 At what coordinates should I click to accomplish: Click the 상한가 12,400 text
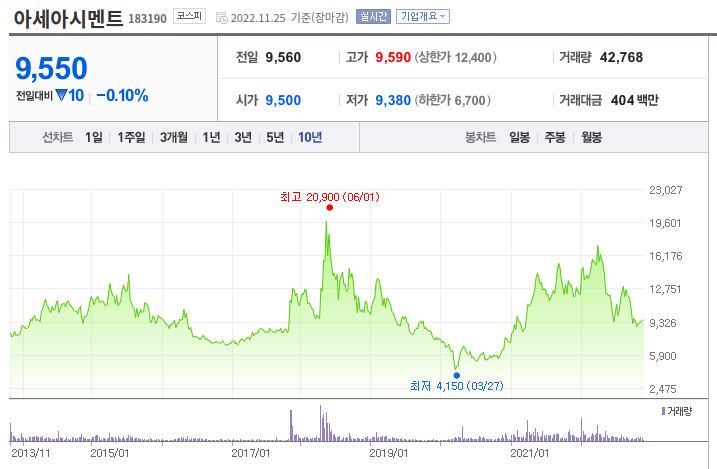[455, 57]
